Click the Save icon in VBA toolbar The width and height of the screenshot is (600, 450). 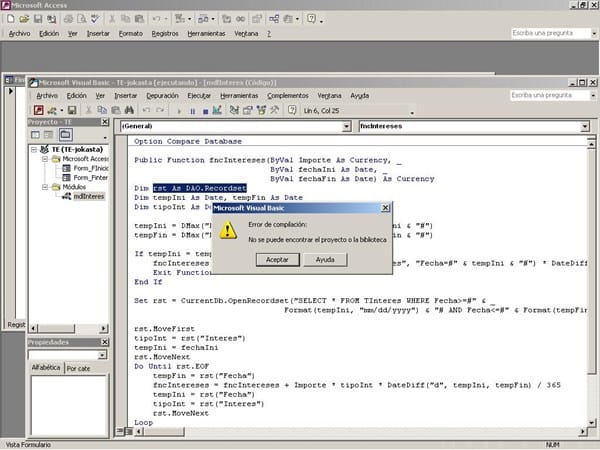pyautogui.click(x=71, y=110)
